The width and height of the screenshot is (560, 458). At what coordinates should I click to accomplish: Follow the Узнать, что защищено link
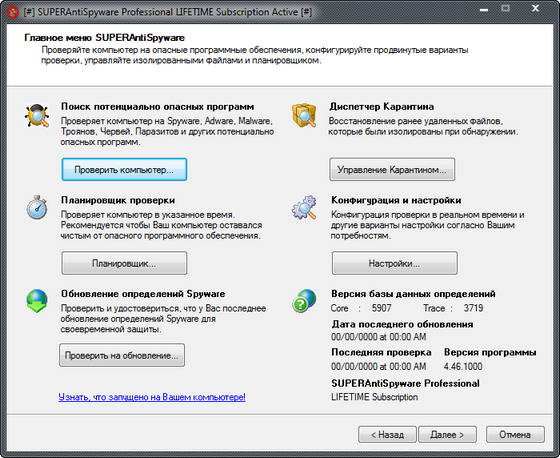point(152,397)
